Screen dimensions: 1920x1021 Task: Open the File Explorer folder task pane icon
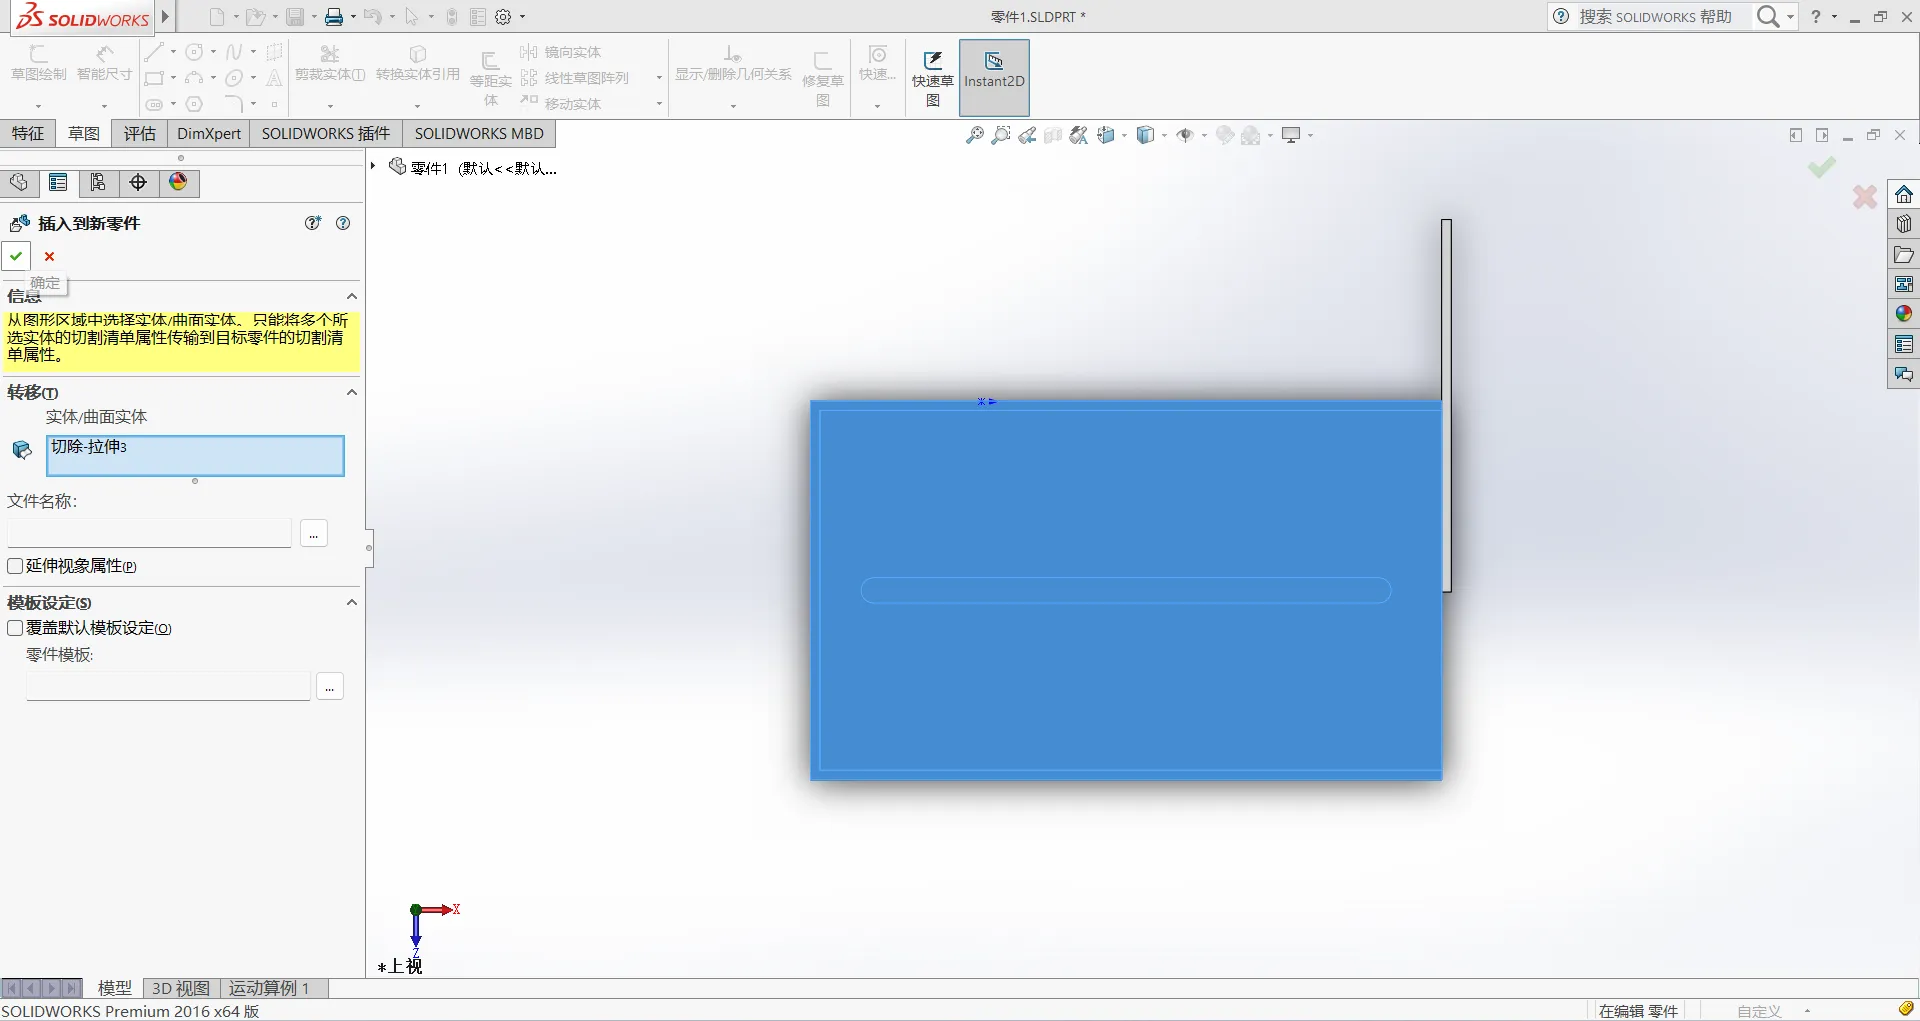pos(1904,254)
